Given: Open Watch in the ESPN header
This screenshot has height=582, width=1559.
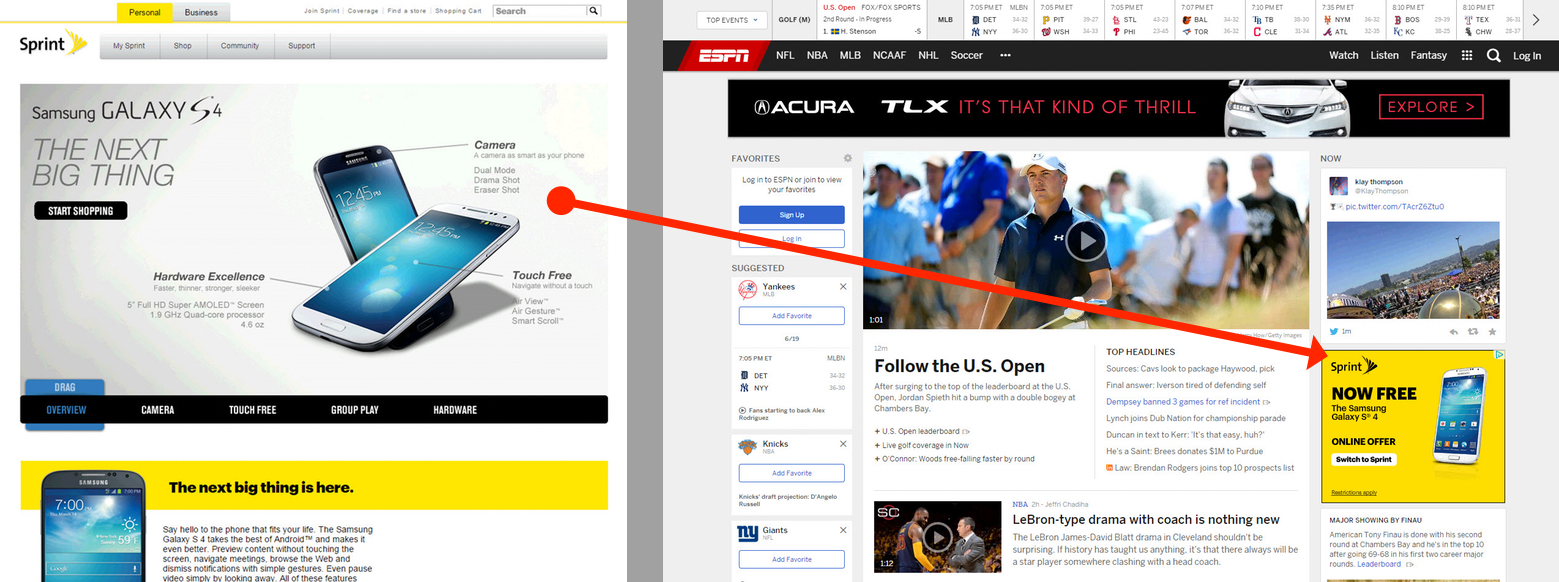Looking at the screenshot, I should 1343,56.
